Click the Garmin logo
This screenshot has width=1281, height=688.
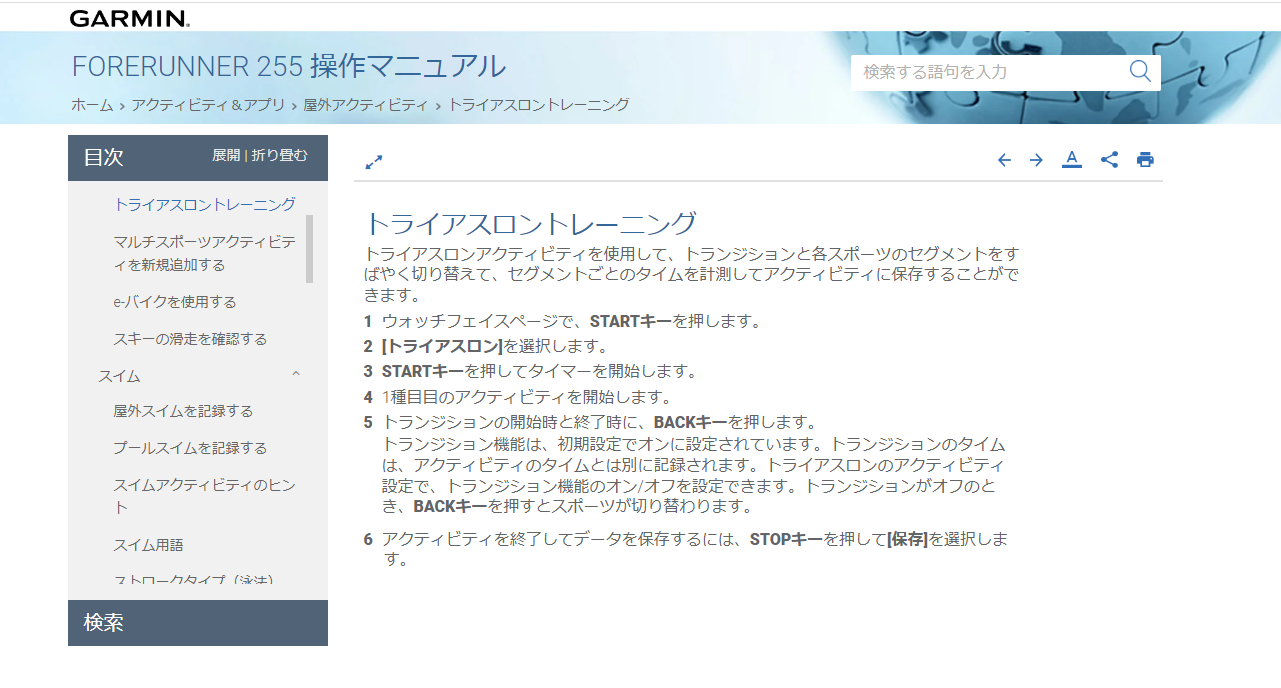(x=129, y=18)
